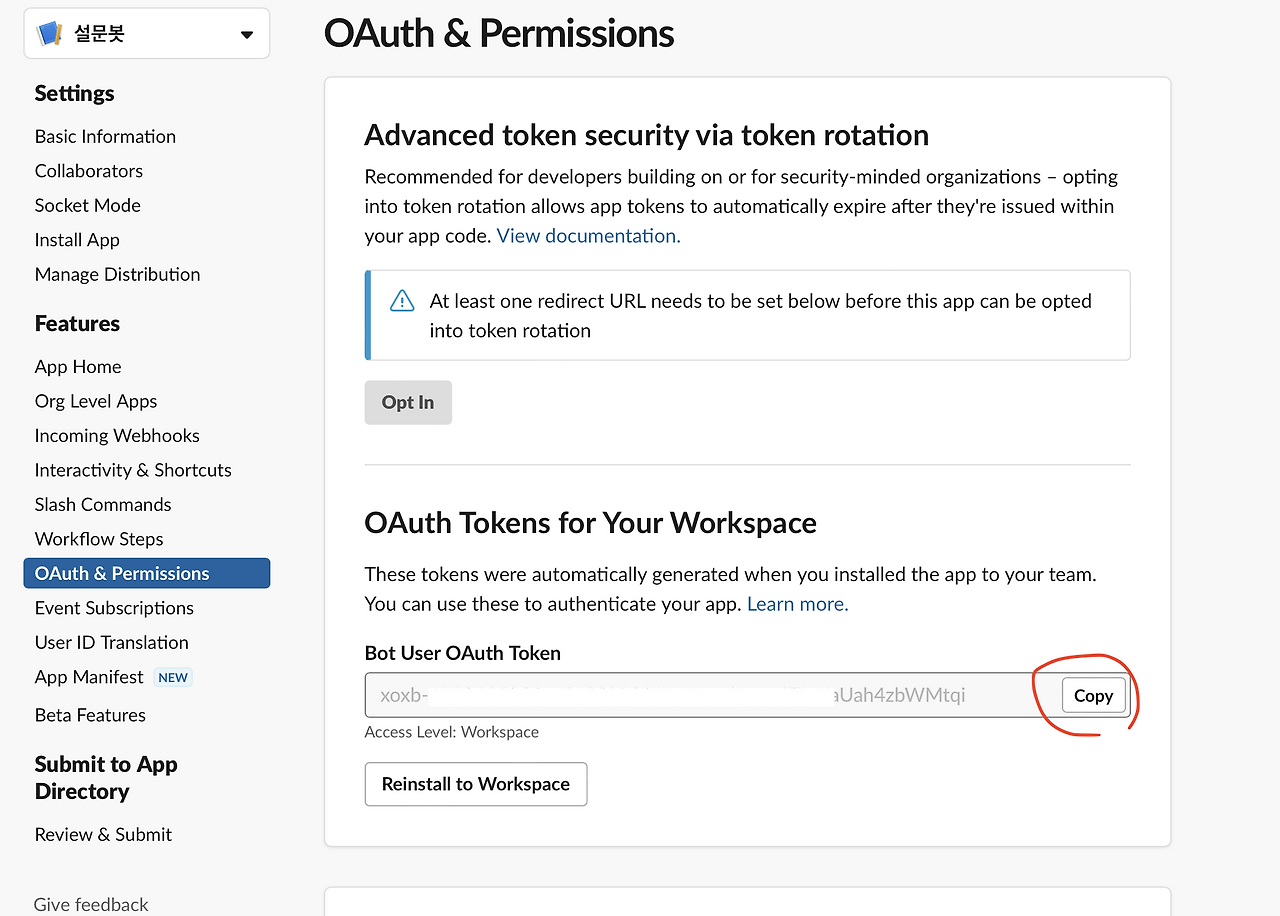Click Reinstall to Workspace button

(x=476, y=784)
